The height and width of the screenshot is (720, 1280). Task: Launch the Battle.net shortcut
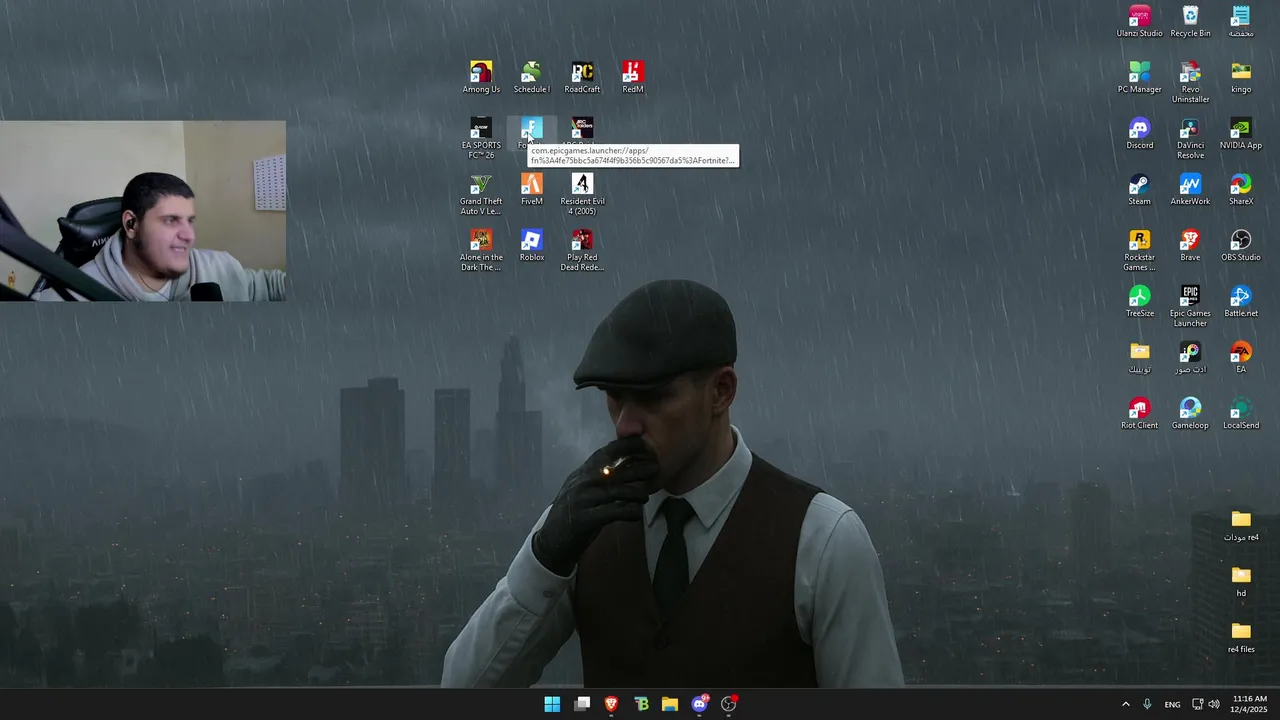click(x=1241, y=301)
